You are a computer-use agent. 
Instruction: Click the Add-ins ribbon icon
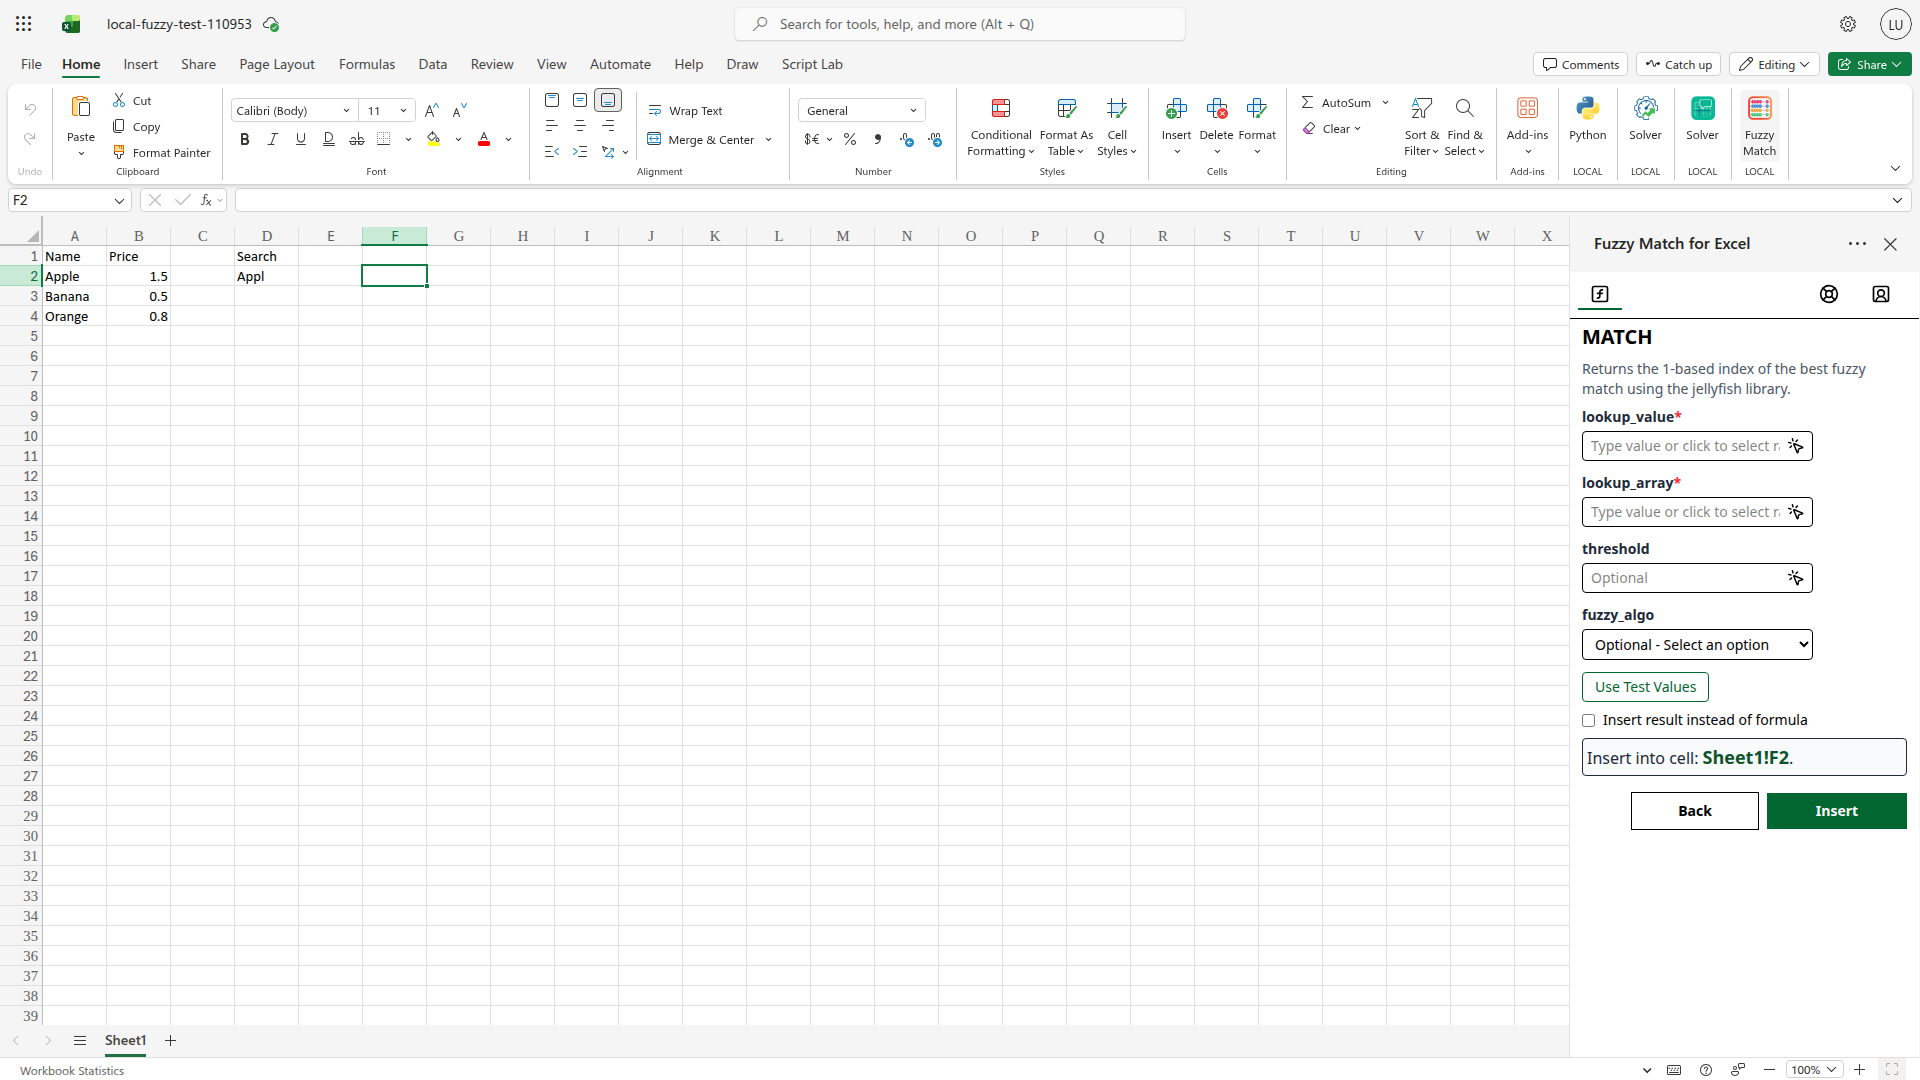[1527, 125]
